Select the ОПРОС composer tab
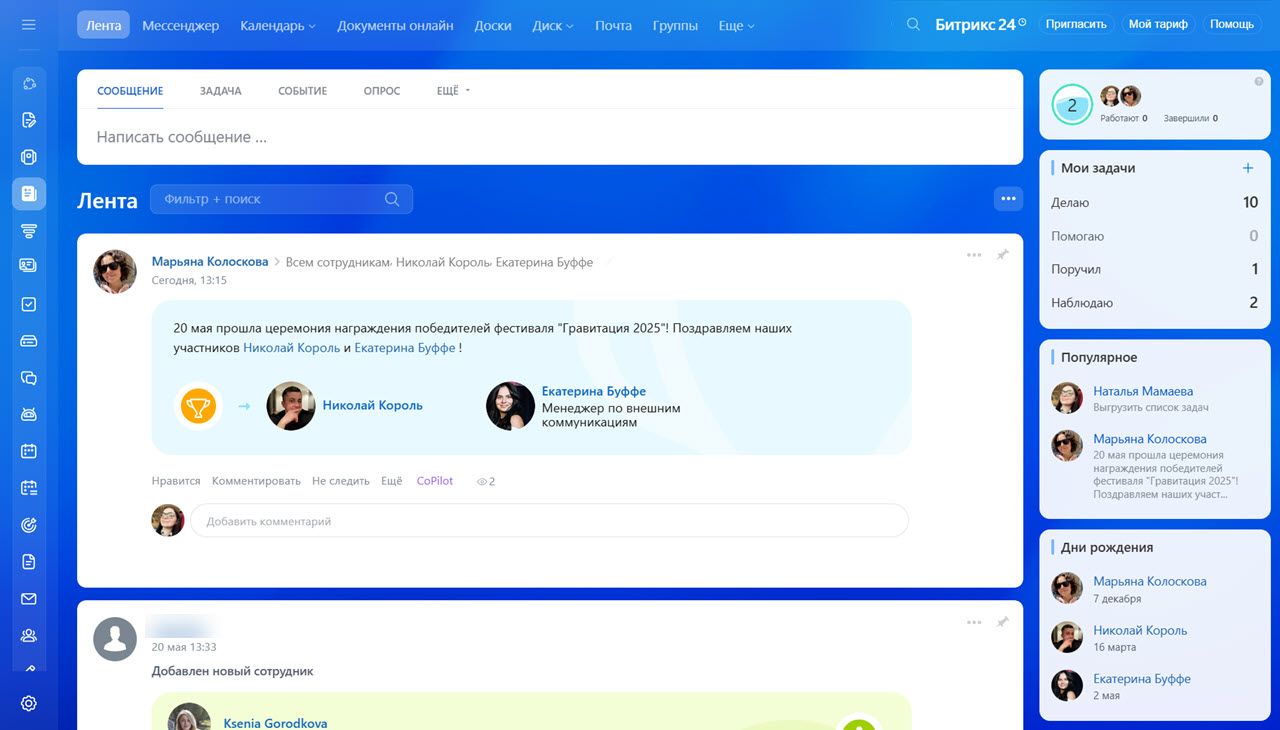 pyautogui.click(x=382, y=91)
